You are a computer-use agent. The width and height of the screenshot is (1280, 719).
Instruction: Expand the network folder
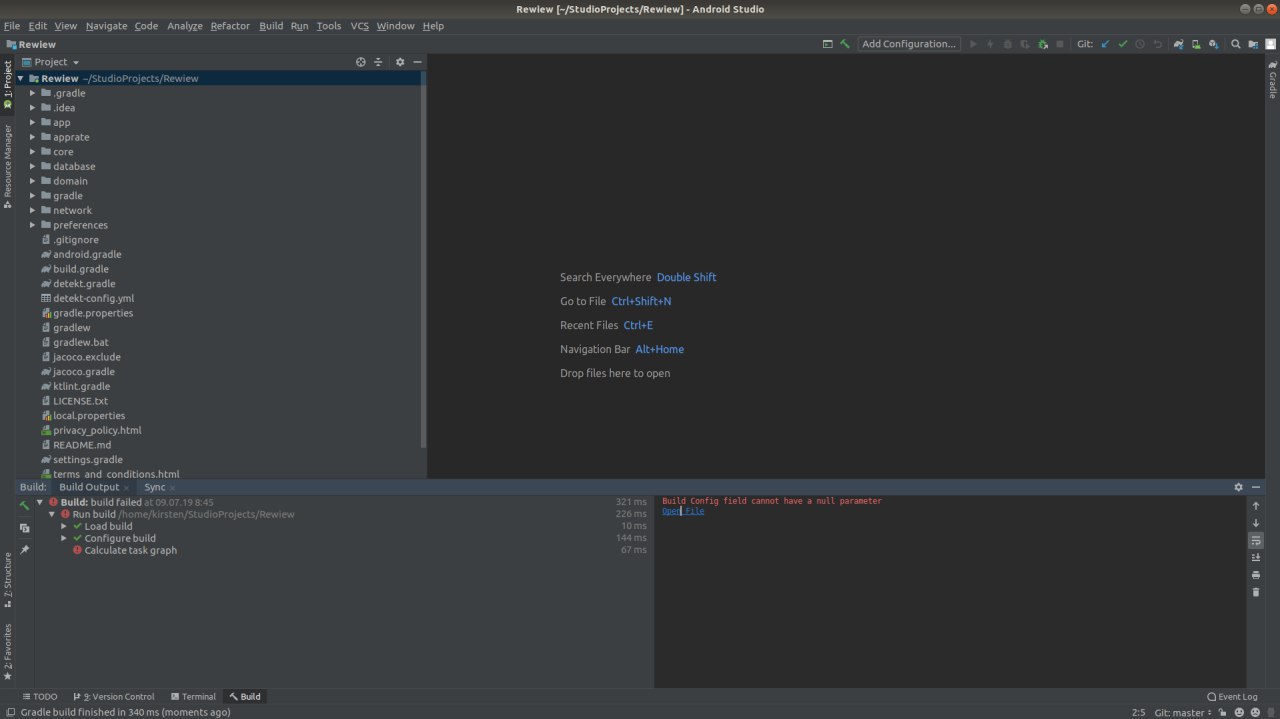32,210
